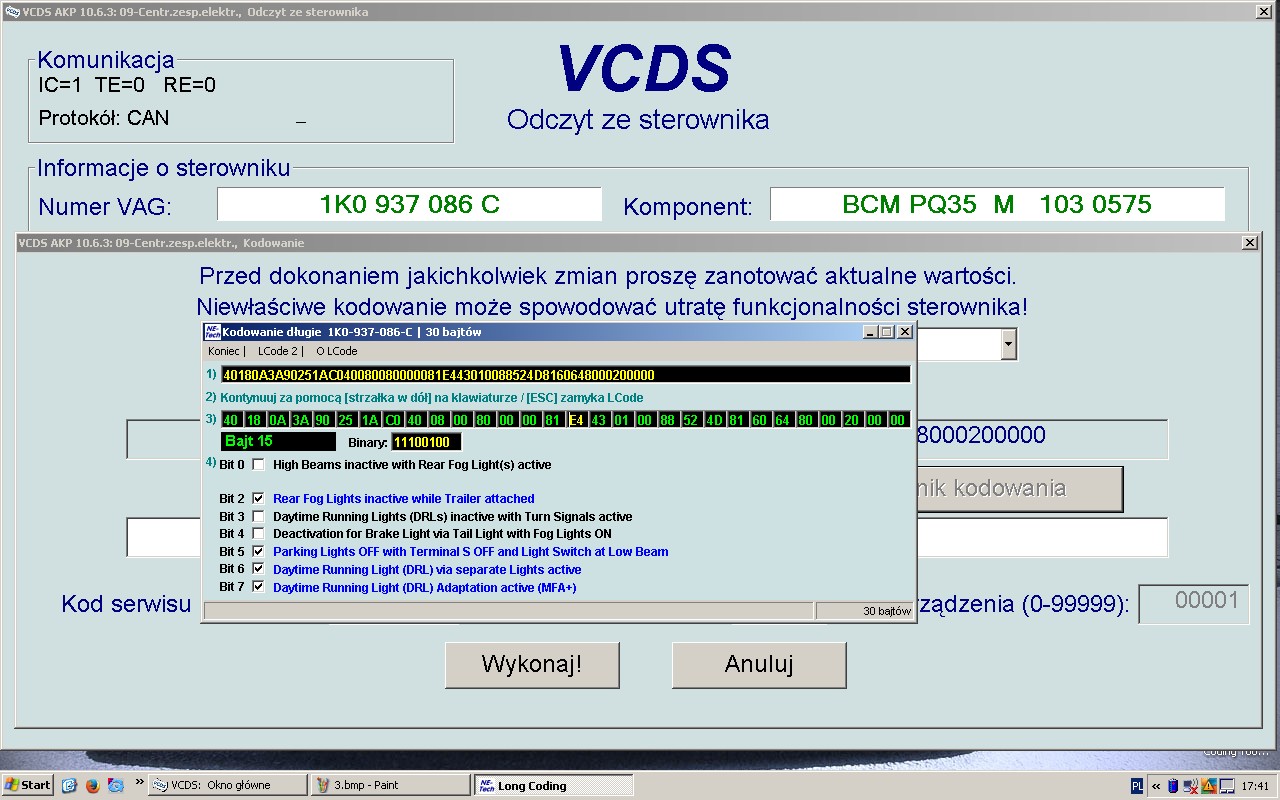
Task: Select byte cell 64
Action: (x=784, y=420)
